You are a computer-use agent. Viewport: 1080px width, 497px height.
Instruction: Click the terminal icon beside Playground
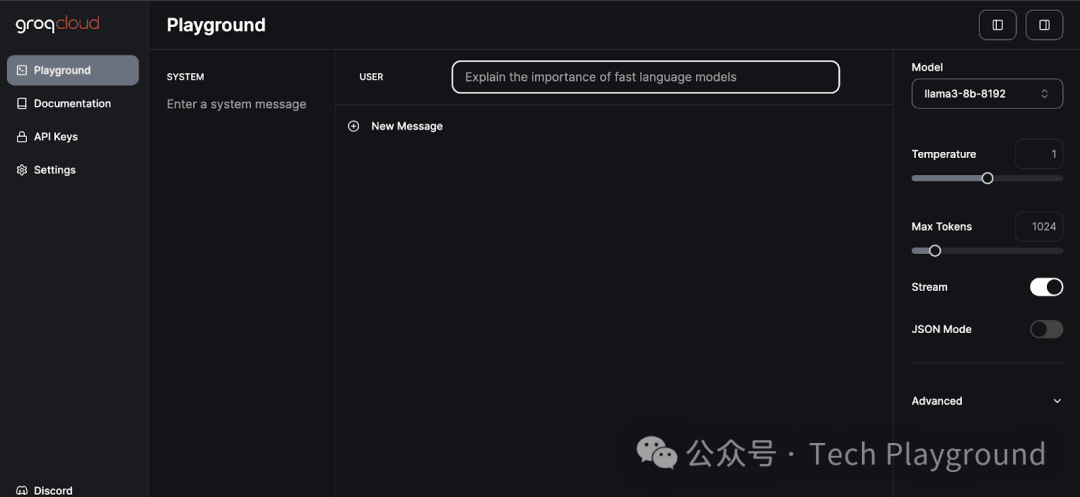click(x=22, y=70)
